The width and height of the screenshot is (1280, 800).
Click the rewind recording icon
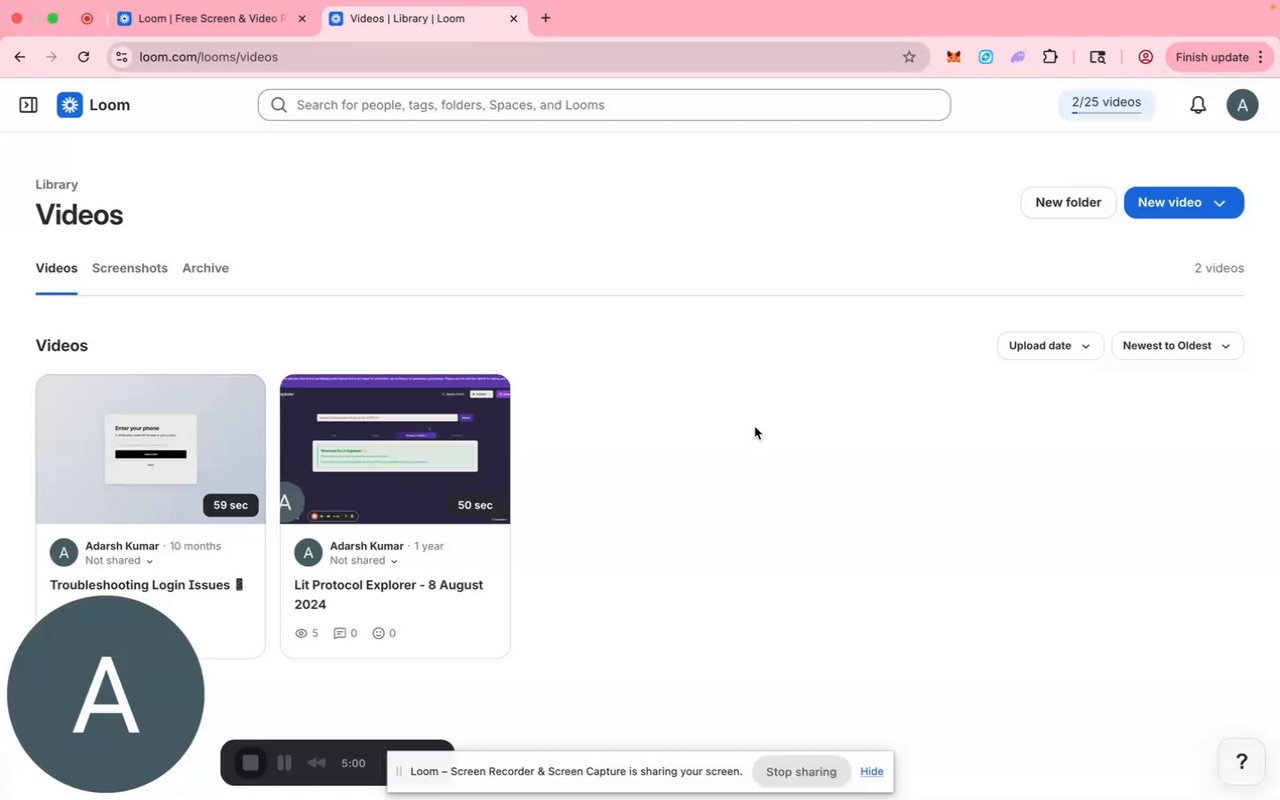pos(316,763)
